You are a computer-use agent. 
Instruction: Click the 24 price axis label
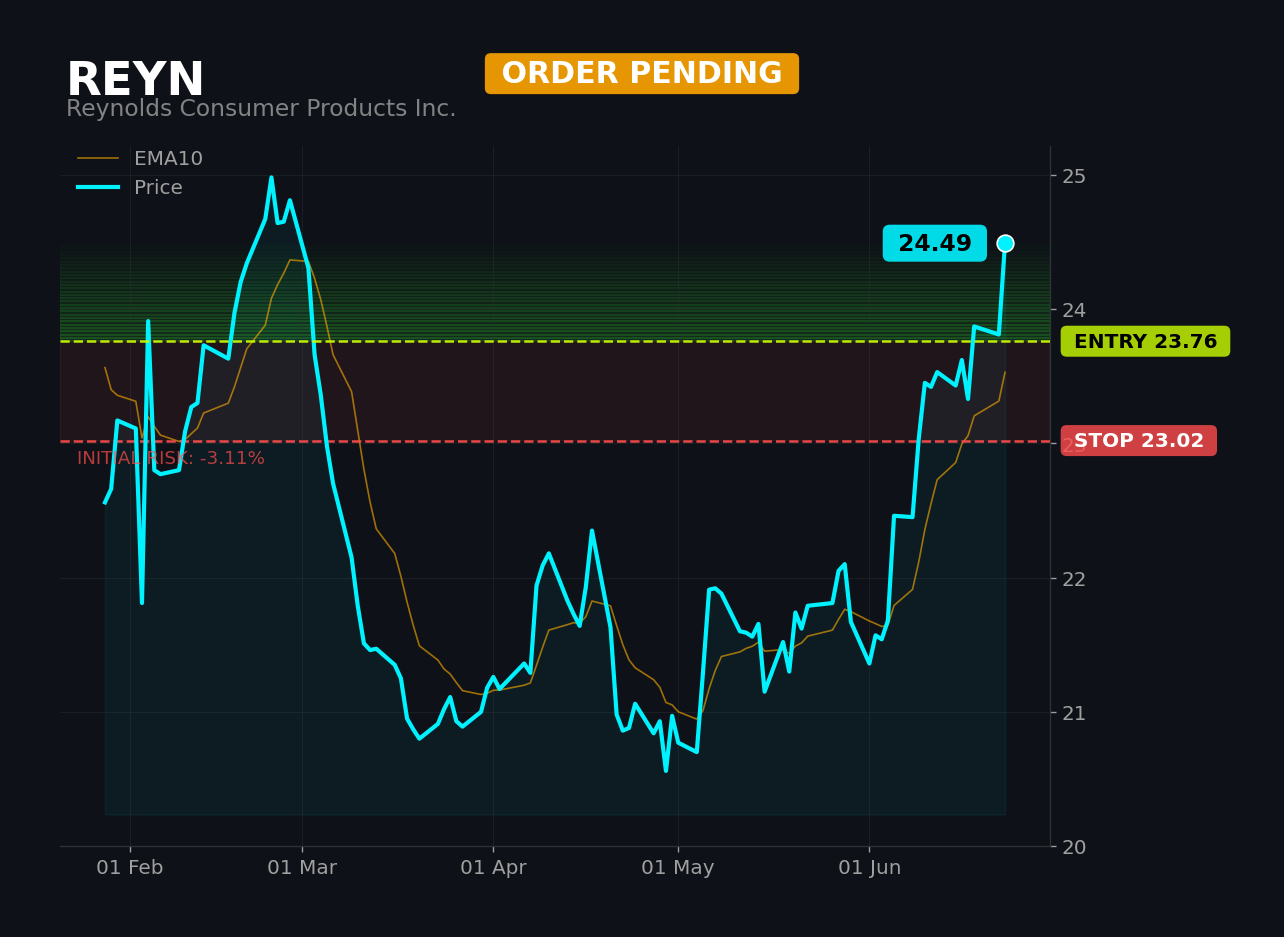1074,310
